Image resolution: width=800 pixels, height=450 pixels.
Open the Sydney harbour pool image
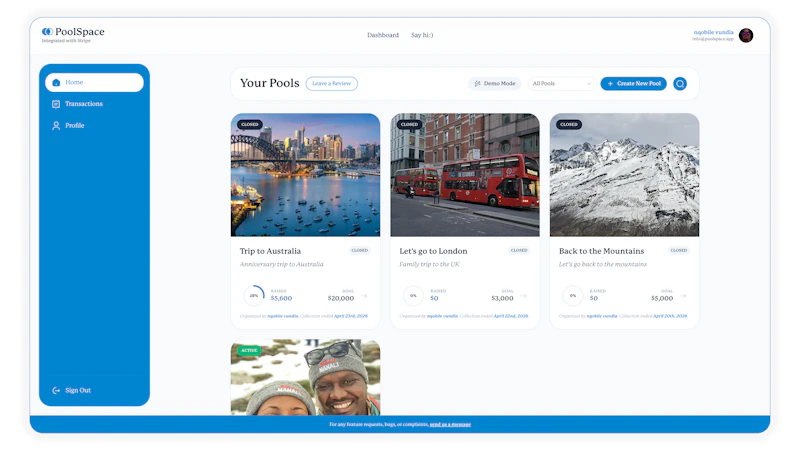point(305,175)
